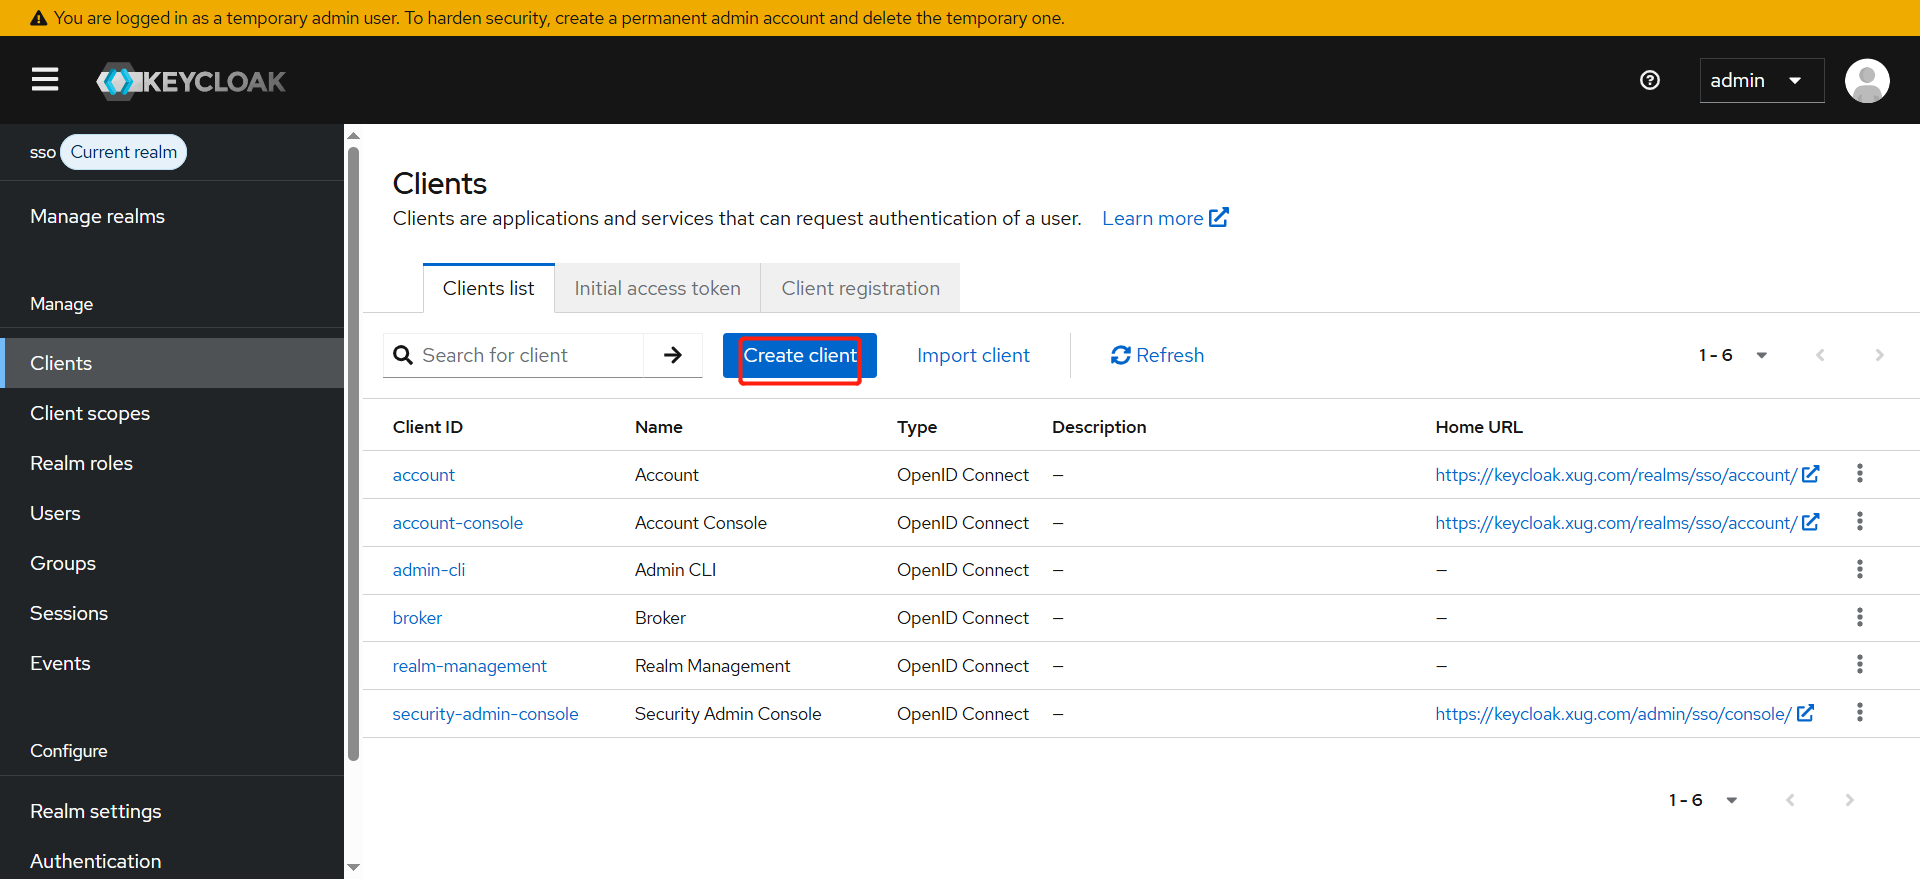Click the Create client button
The width and height of the screenshot is (1920, 879).
tap(800, 355)
